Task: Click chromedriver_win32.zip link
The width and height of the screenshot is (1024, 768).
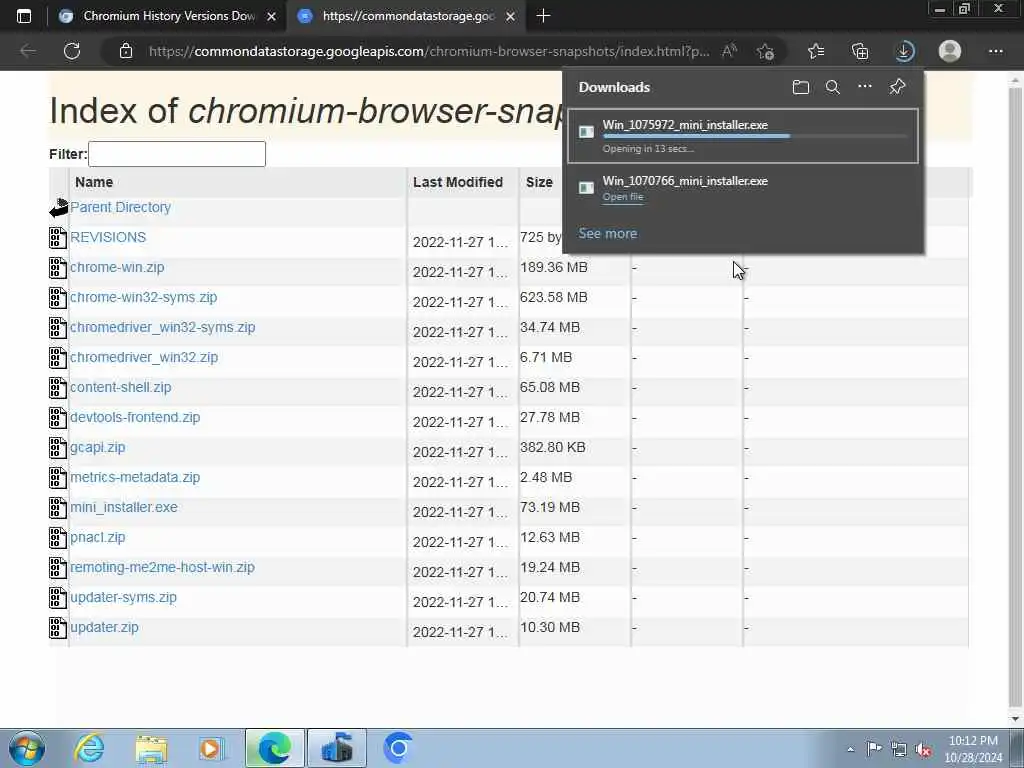Action: pos(144,357)
